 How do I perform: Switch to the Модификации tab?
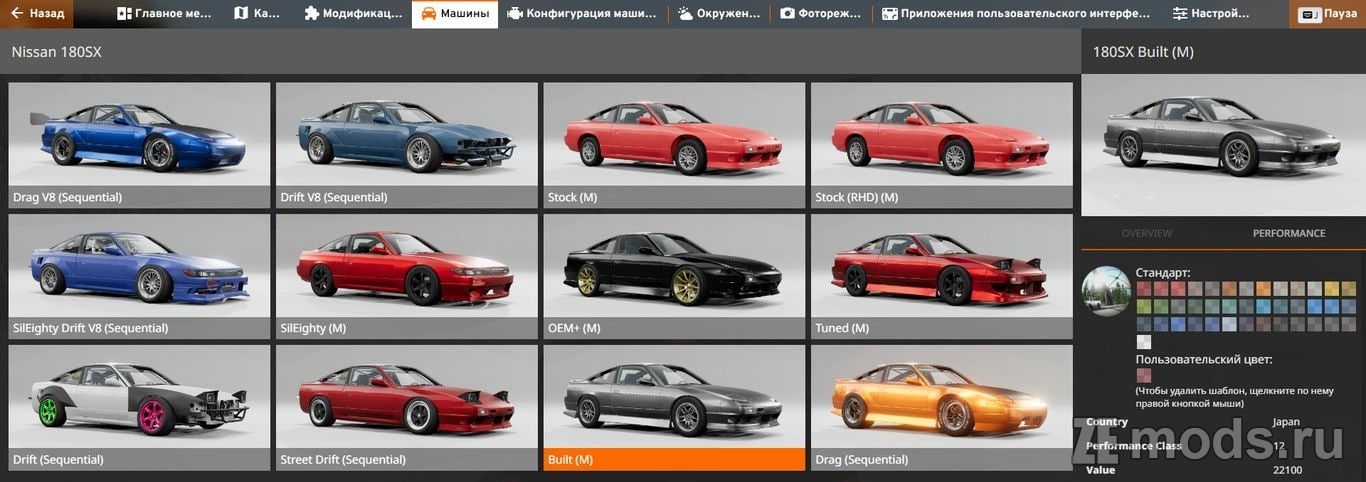tap(353, 14)
